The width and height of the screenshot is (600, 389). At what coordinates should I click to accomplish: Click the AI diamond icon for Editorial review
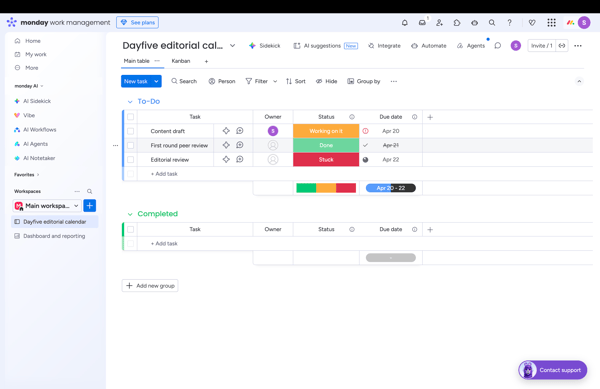pyautogui.click(x=226, y=159)
